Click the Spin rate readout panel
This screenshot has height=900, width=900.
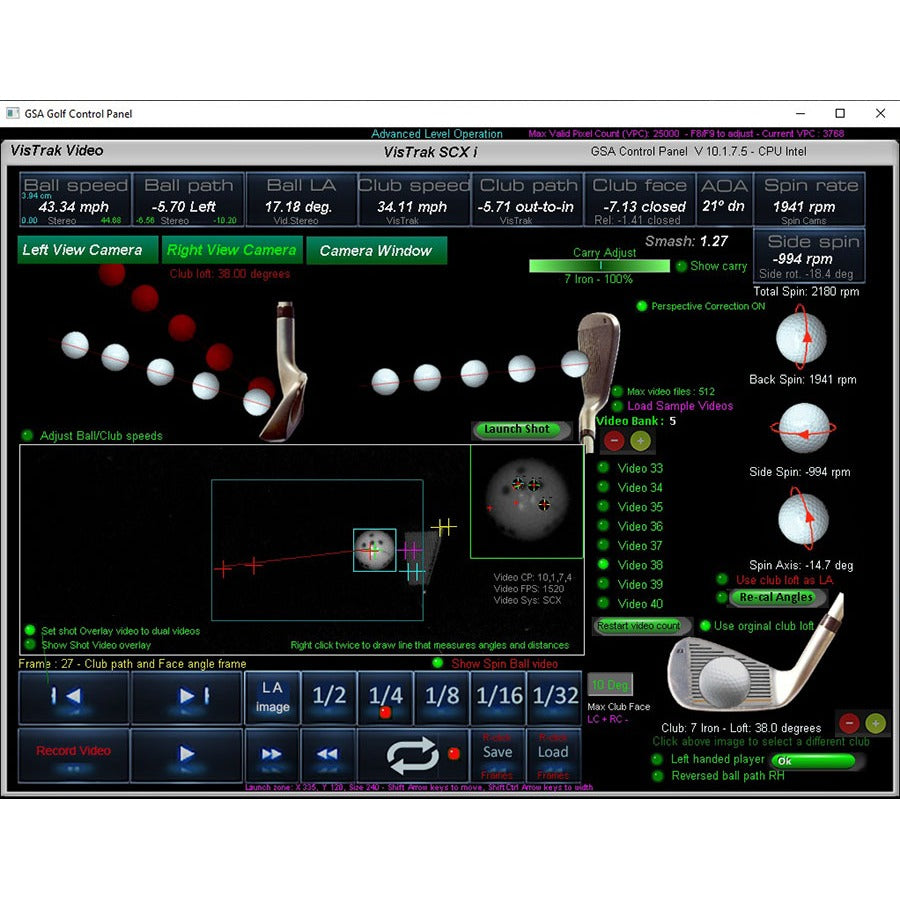tap(810, 199)
